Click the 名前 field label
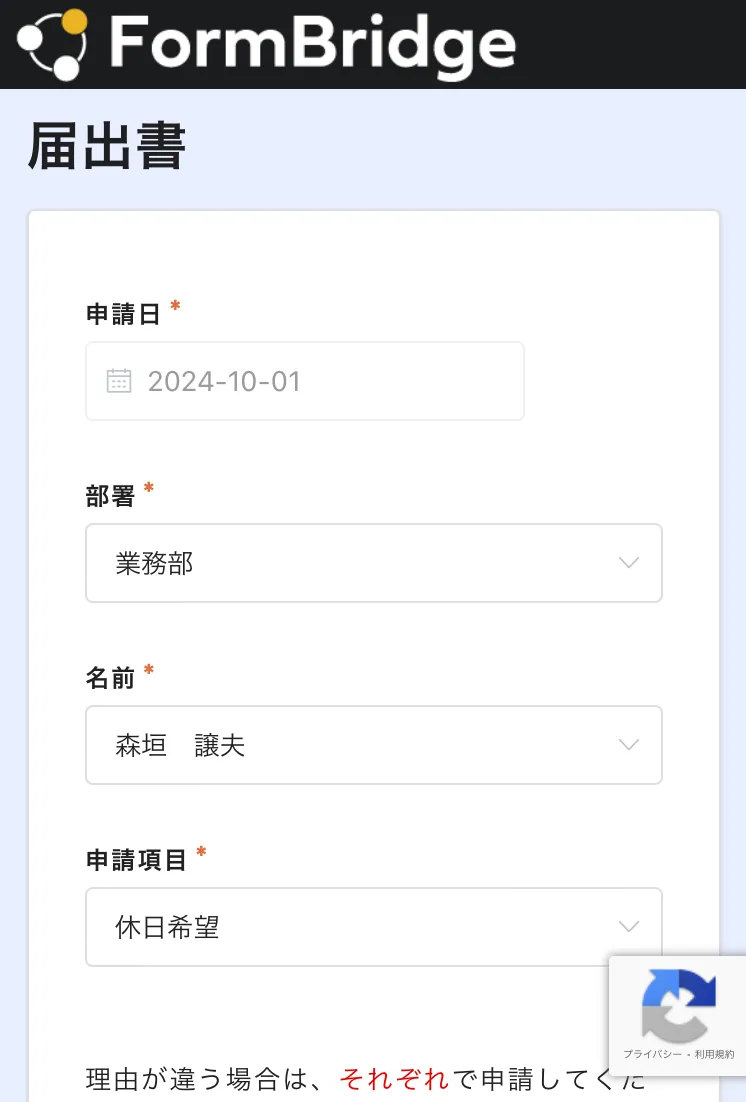The width and height of the screenshot is (746, 1102). point(110,679)
